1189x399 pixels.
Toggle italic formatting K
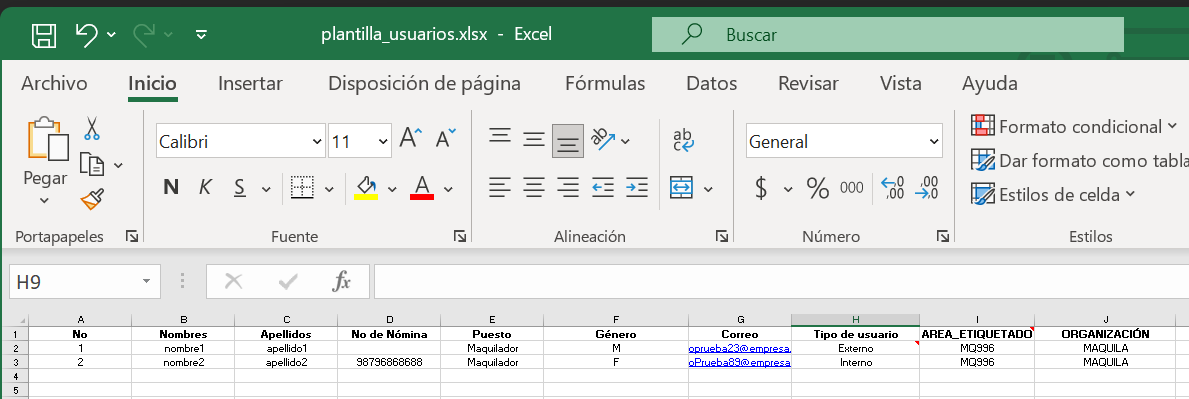(205, 187)
